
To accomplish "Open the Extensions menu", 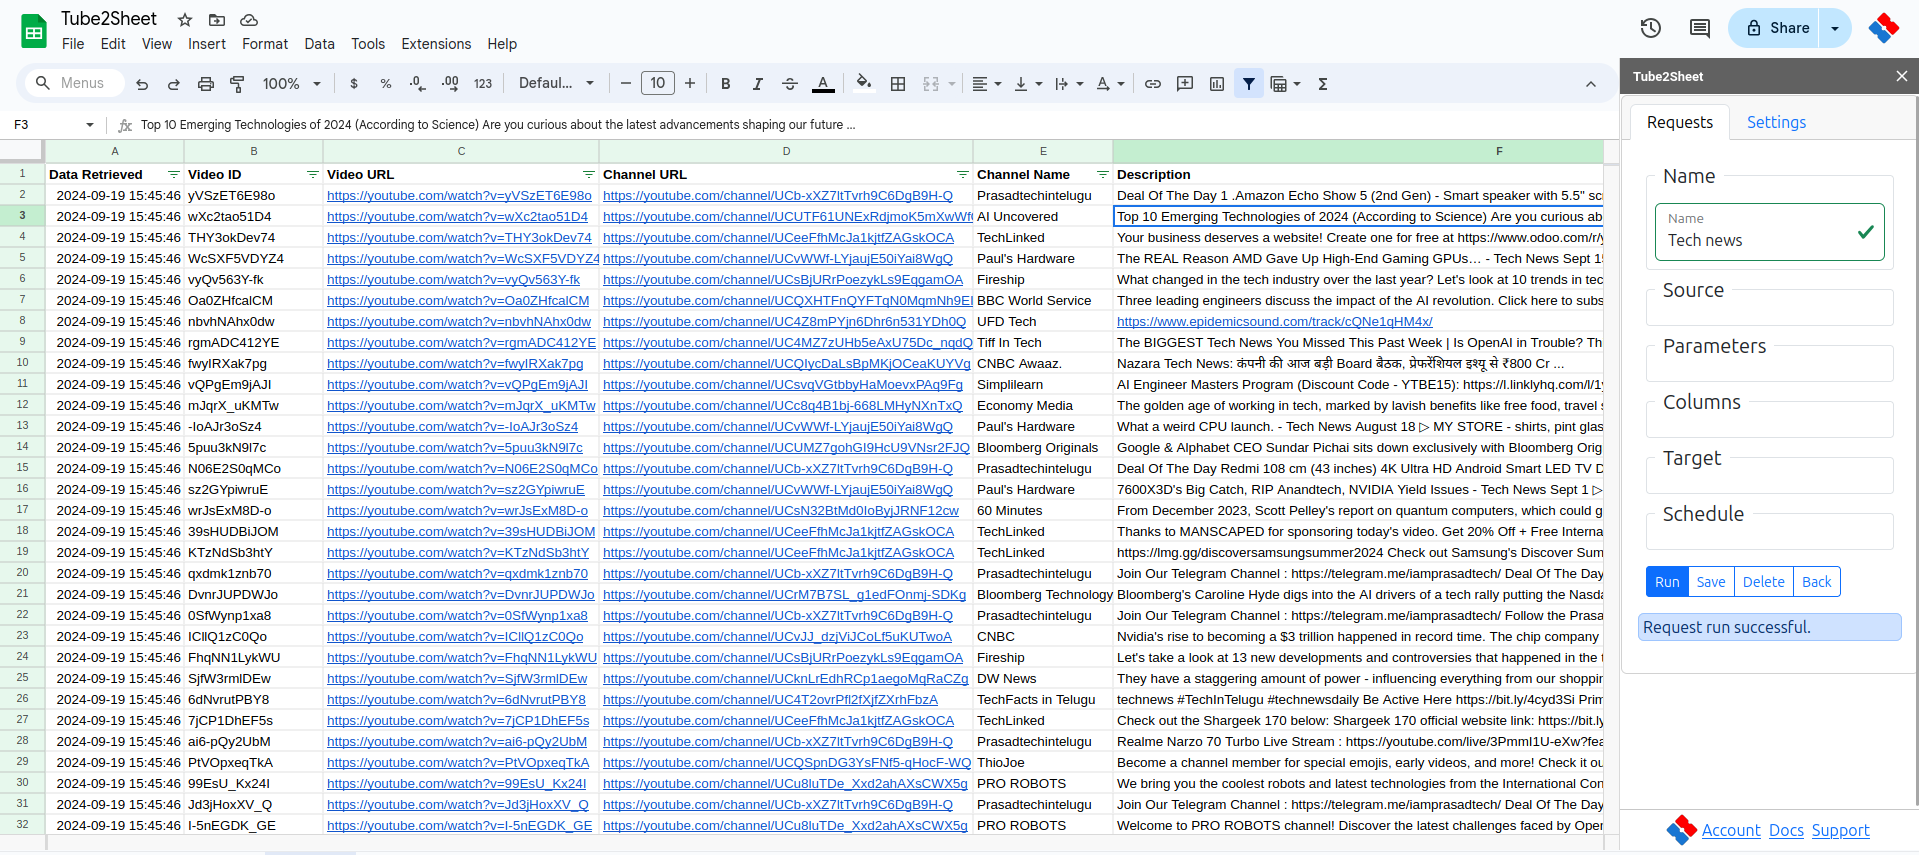I will click(x=436, y=44).
